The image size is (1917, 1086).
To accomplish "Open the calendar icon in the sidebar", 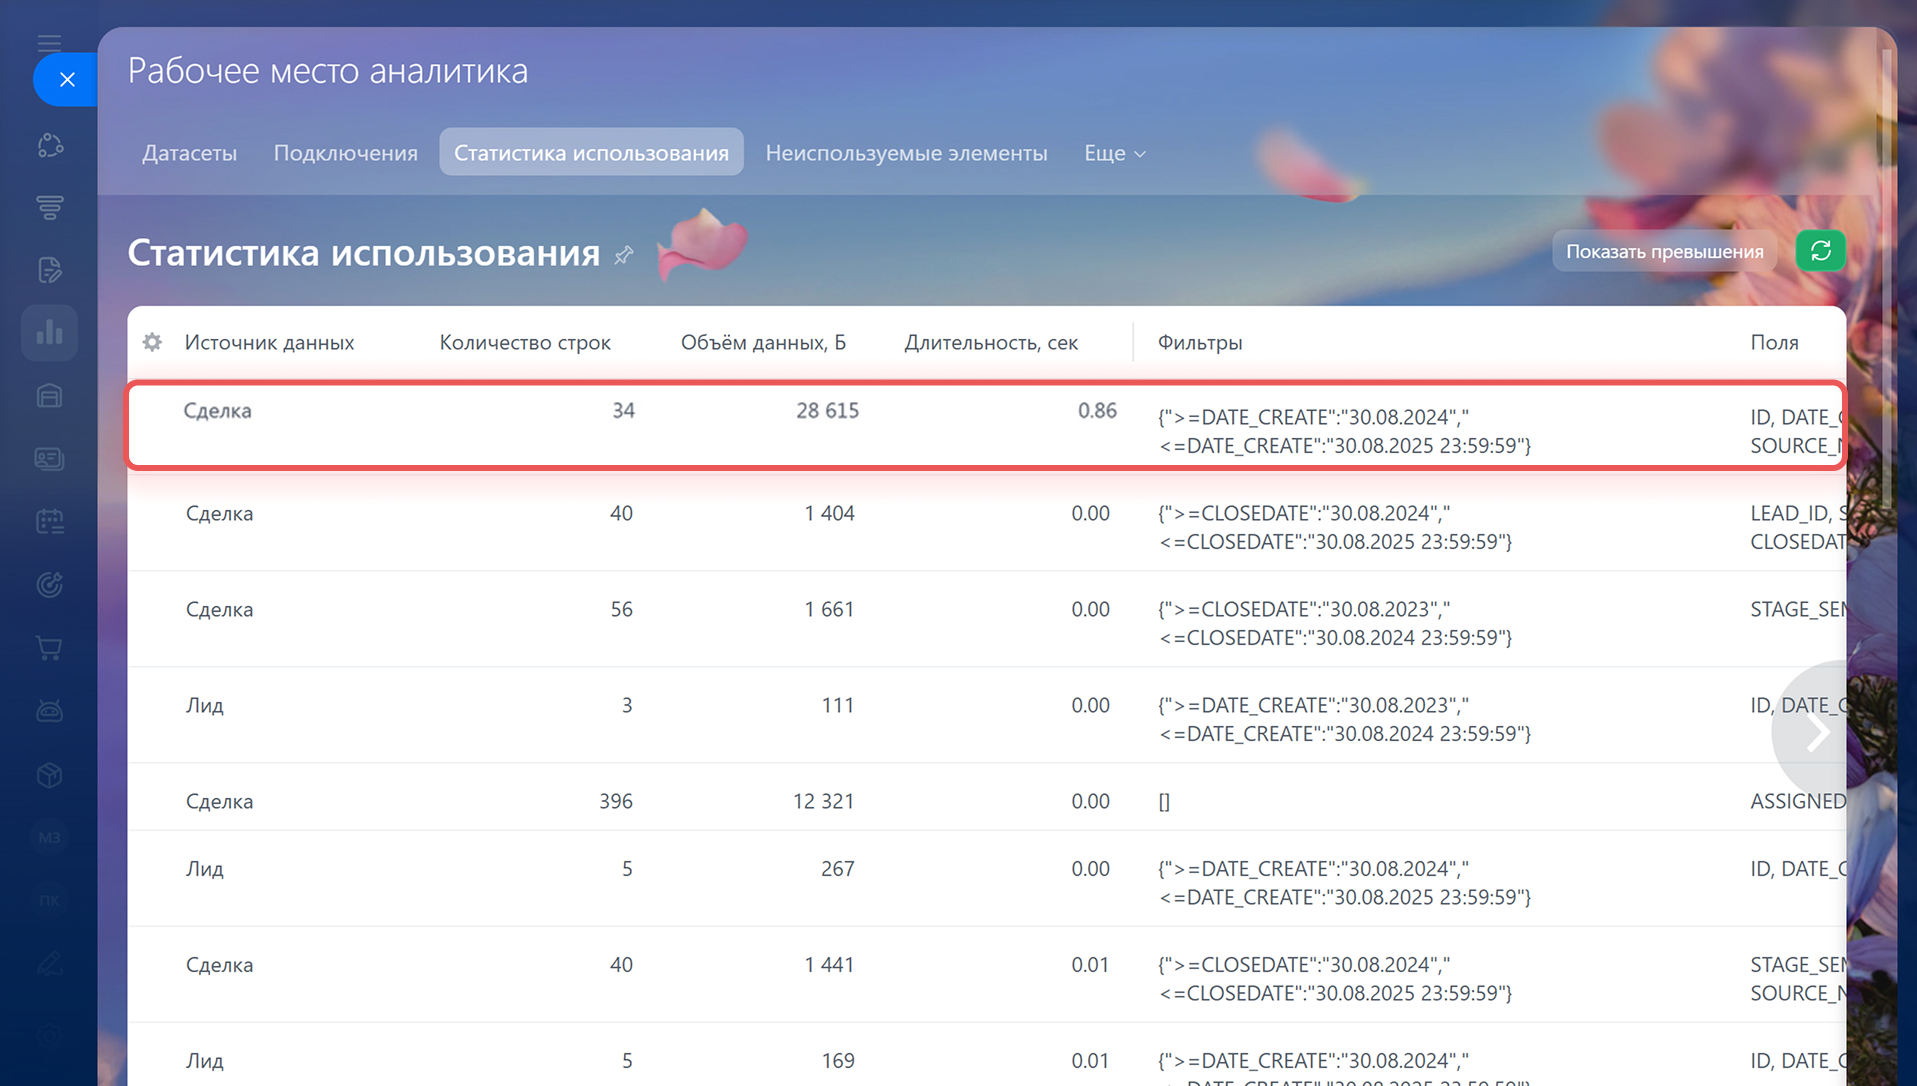I will [x=49, y=521].
